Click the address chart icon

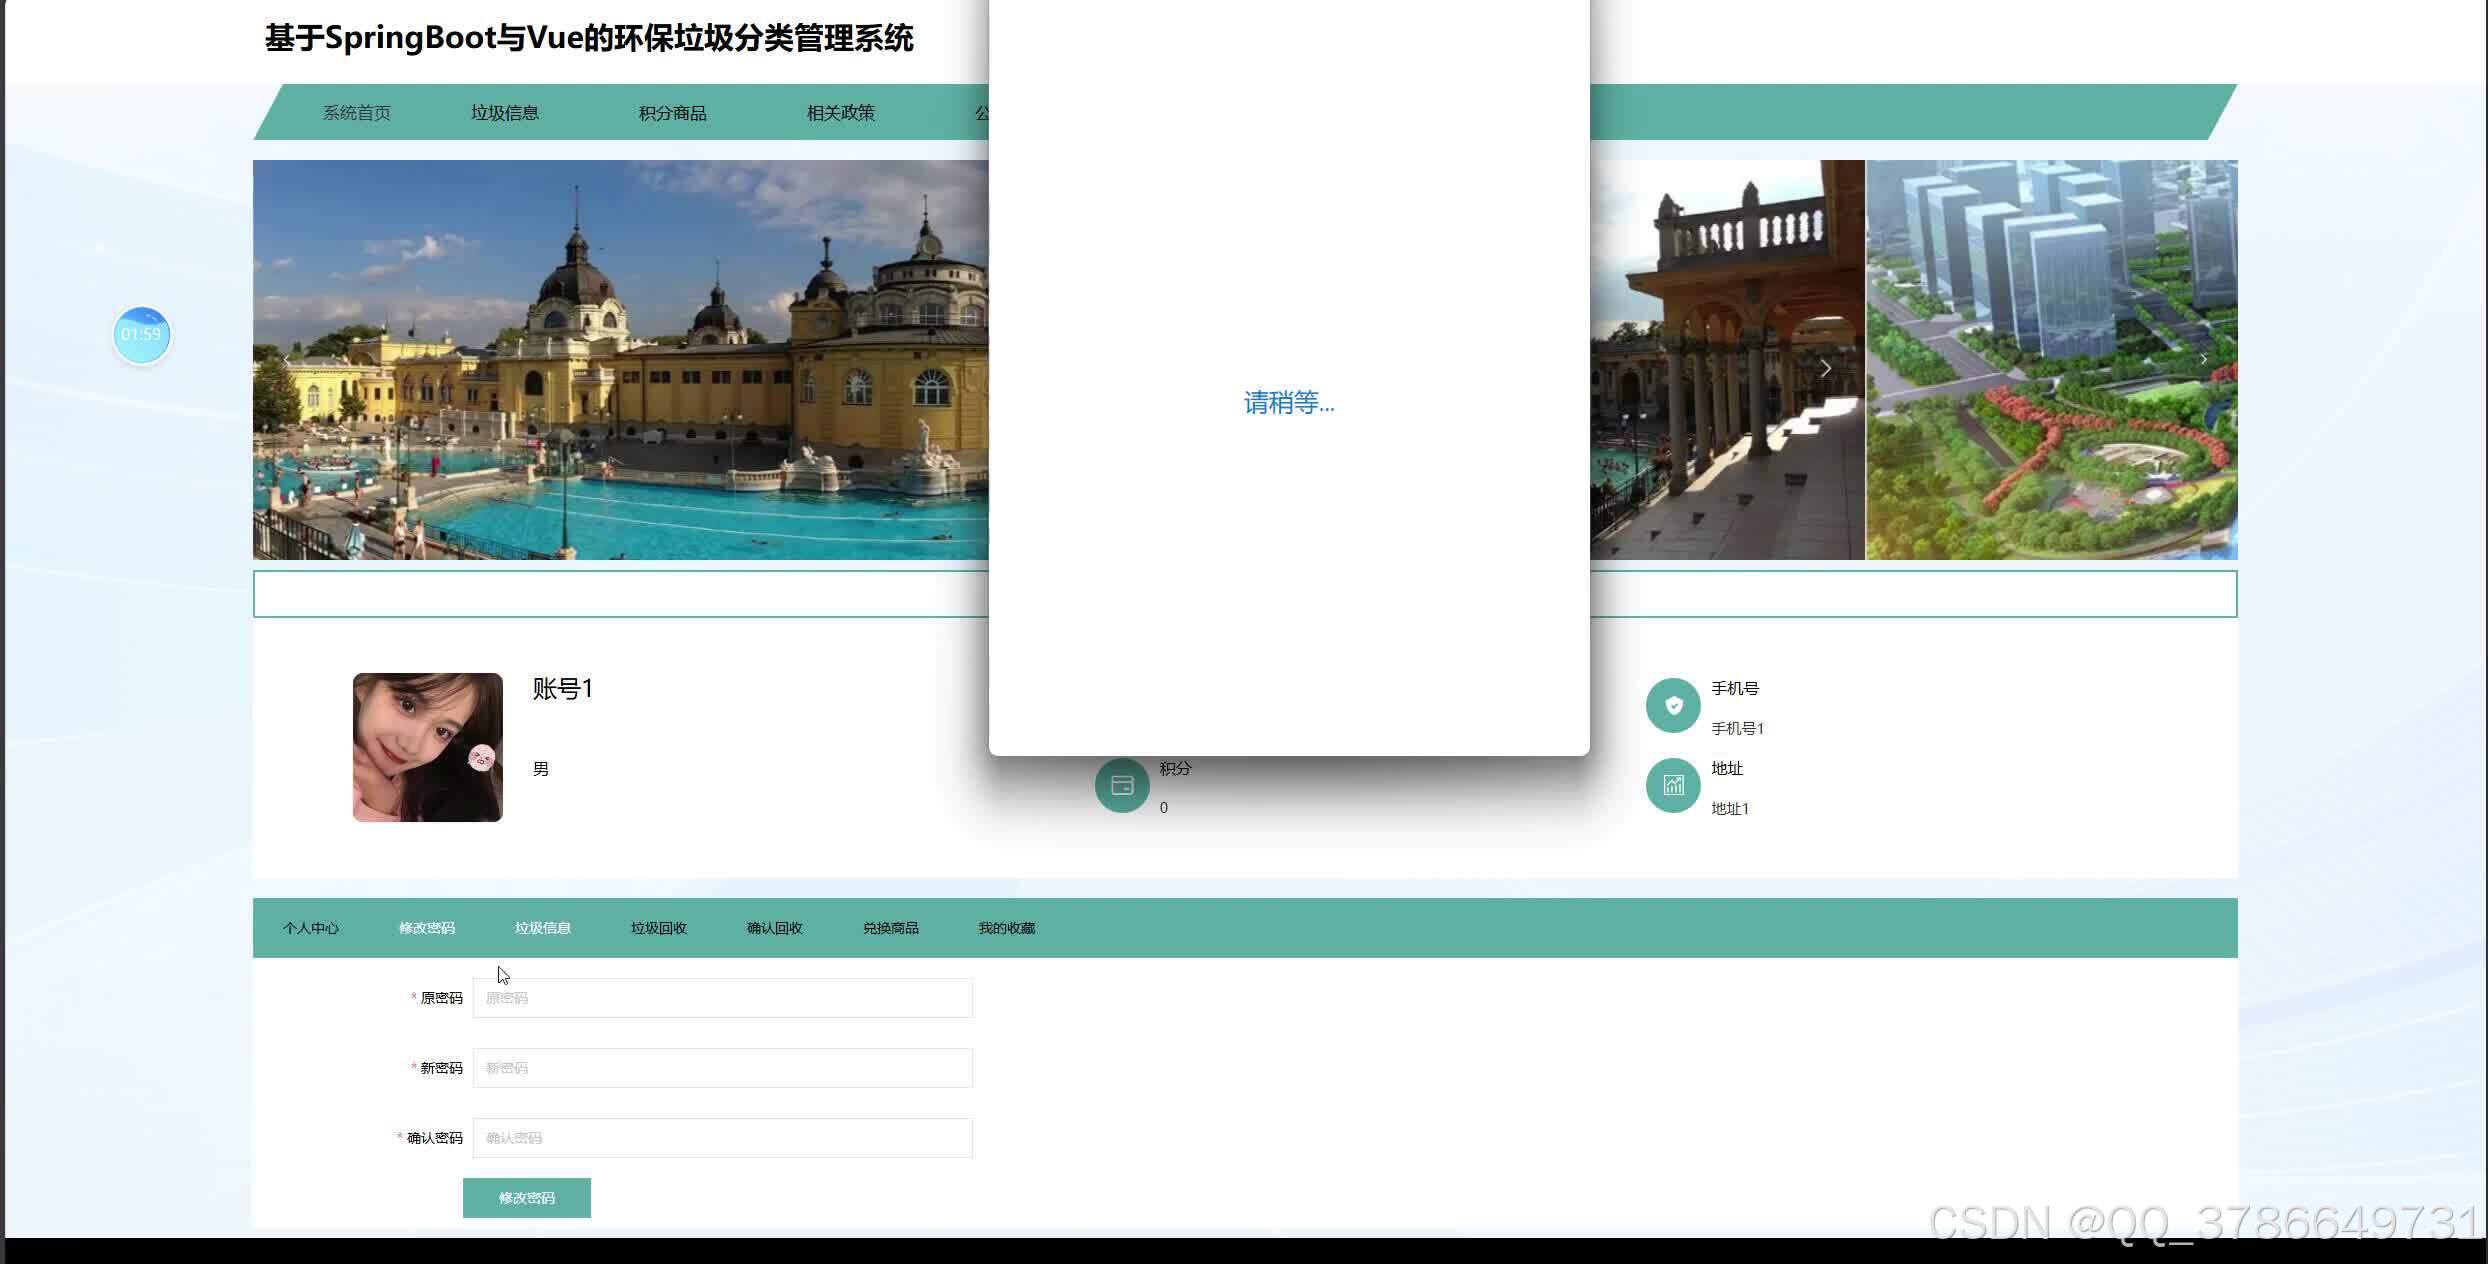pyautogui.click(x=1673, y=786)
